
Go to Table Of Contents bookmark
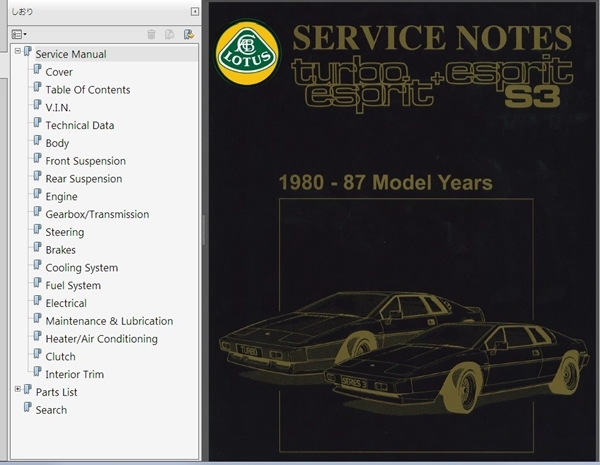(x=88, y=90)
